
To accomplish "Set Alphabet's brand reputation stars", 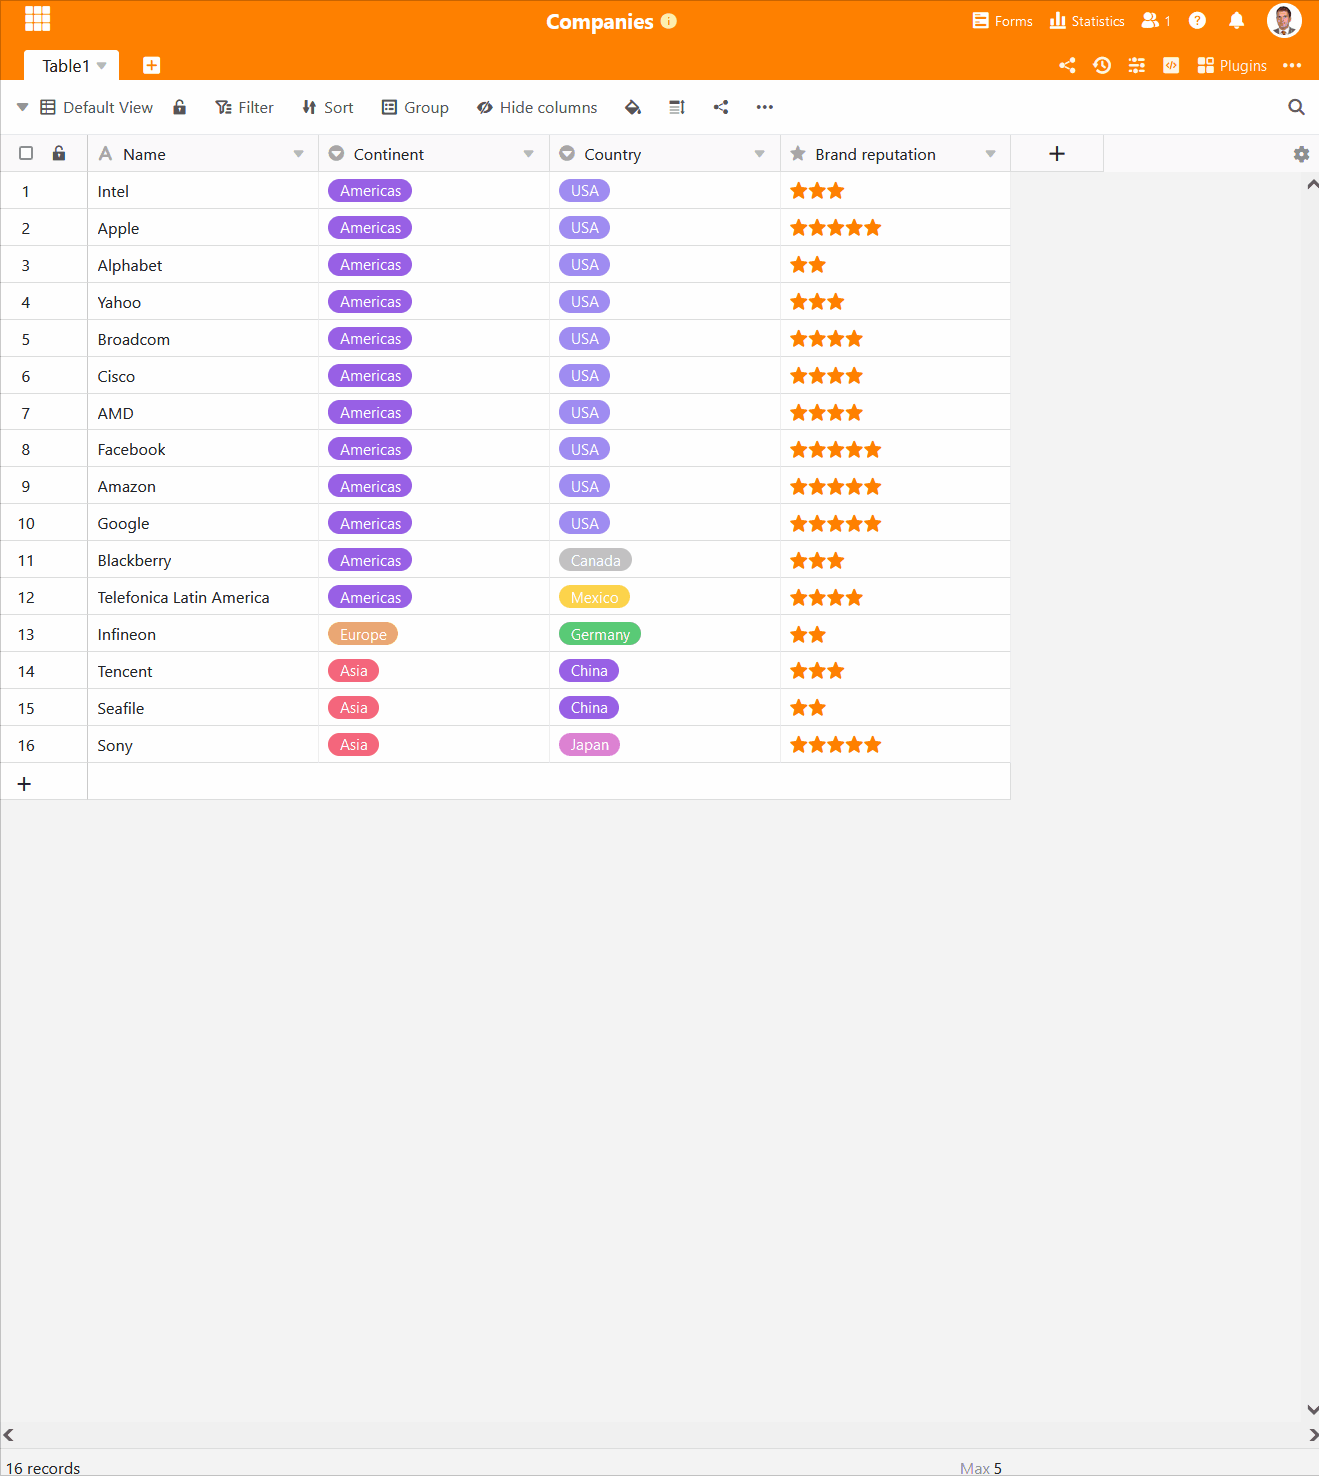I will [808, 265].
